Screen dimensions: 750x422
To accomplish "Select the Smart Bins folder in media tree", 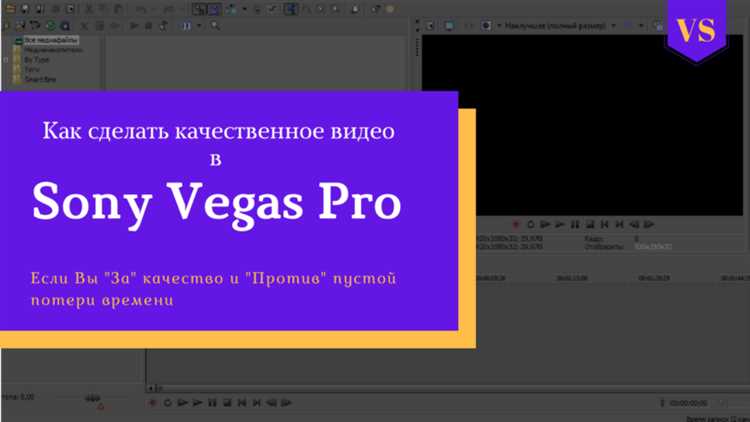I will [41, 77].
